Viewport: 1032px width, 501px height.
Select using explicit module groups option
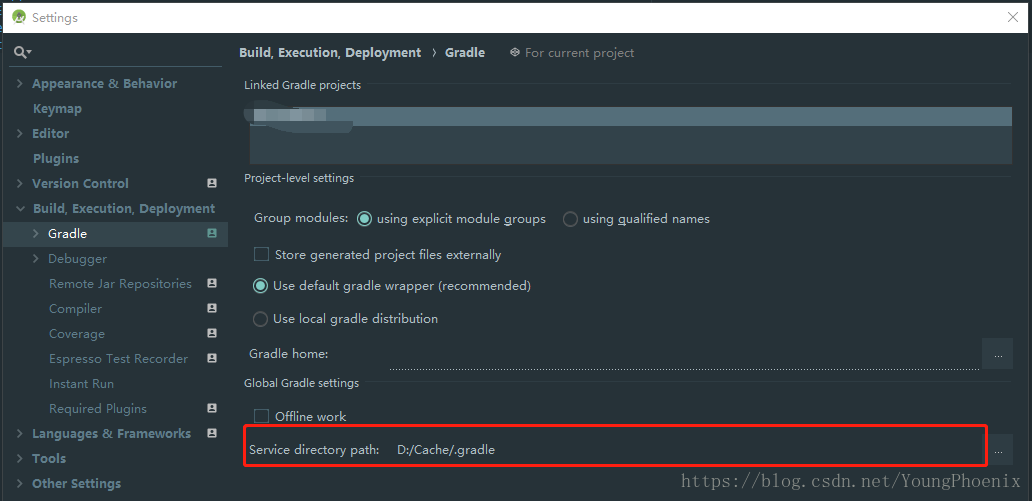(x=364, y=219)
